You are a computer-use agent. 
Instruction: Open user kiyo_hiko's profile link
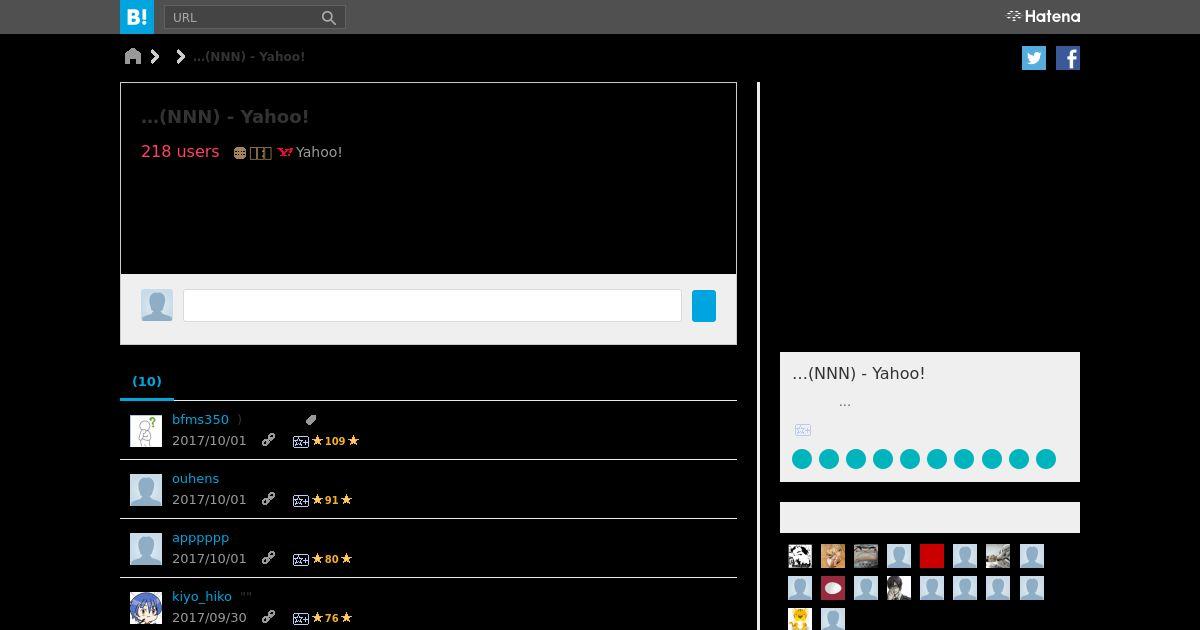pos(202,596)
